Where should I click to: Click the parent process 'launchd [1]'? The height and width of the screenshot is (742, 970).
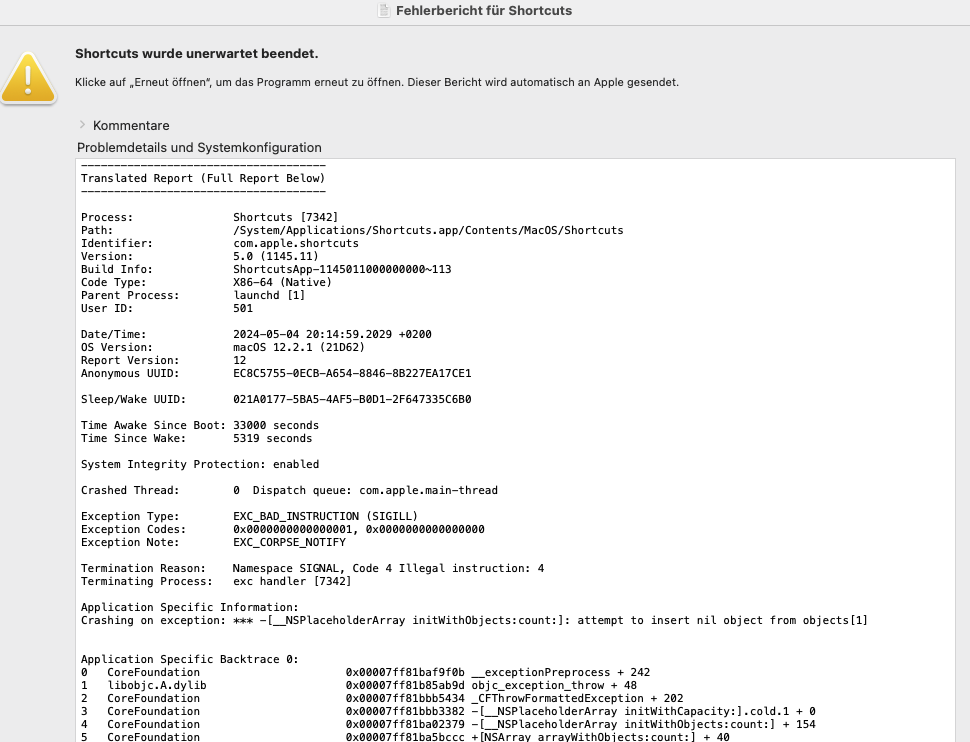269,295
